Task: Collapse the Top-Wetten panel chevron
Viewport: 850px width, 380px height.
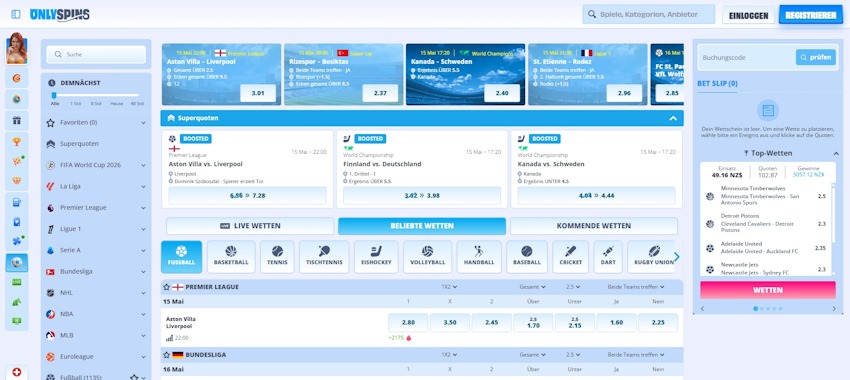Action: tap(835, 153)
